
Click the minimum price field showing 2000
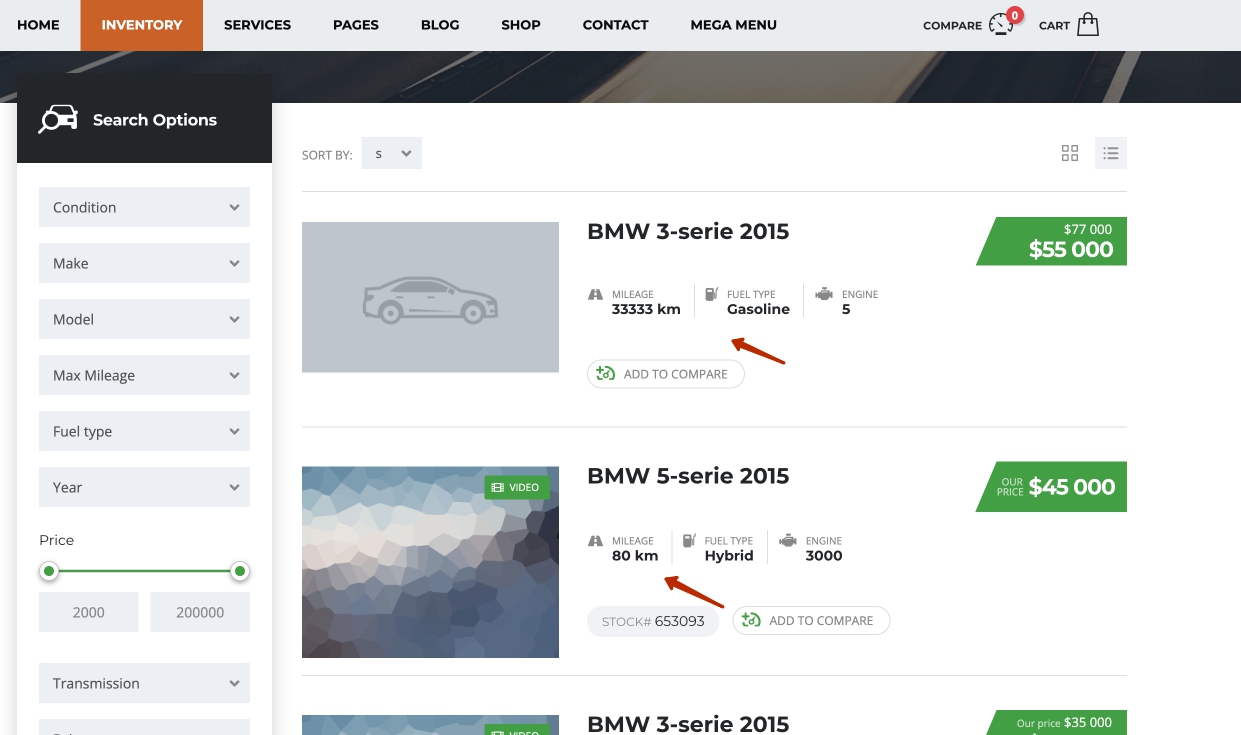click(89, 612)
